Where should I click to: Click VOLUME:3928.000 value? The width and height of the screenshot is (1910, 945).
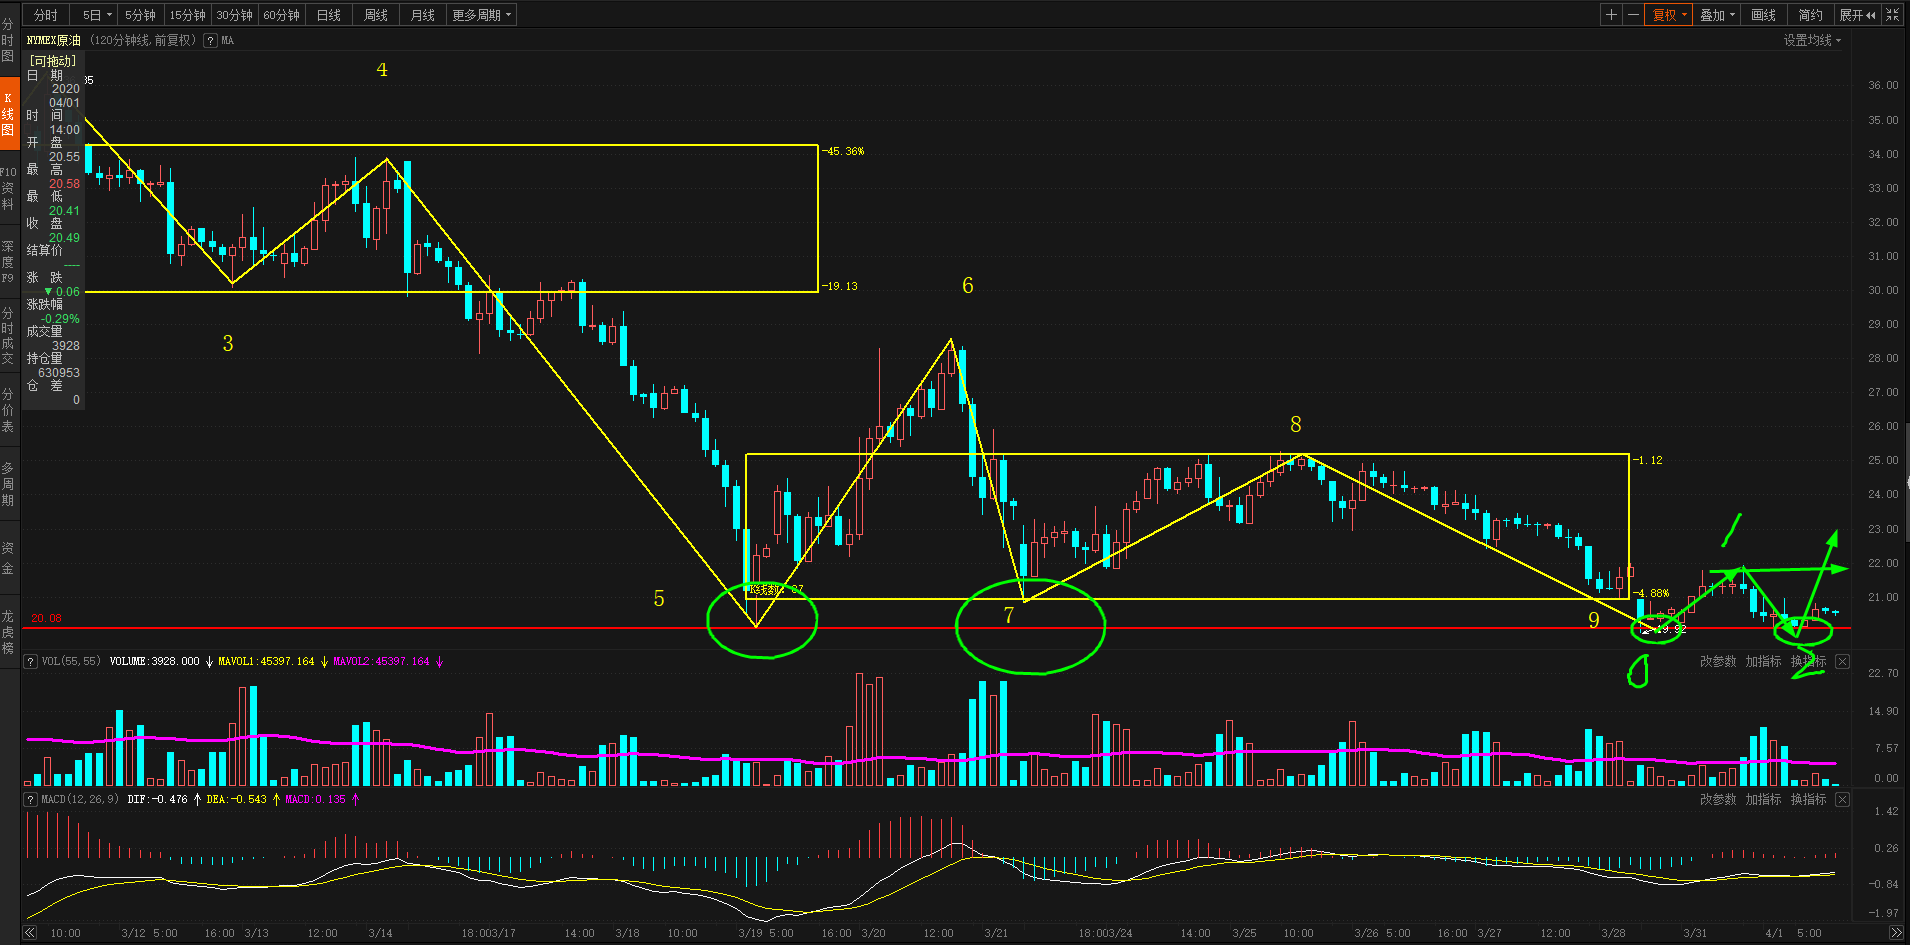[x=154, y=662]
